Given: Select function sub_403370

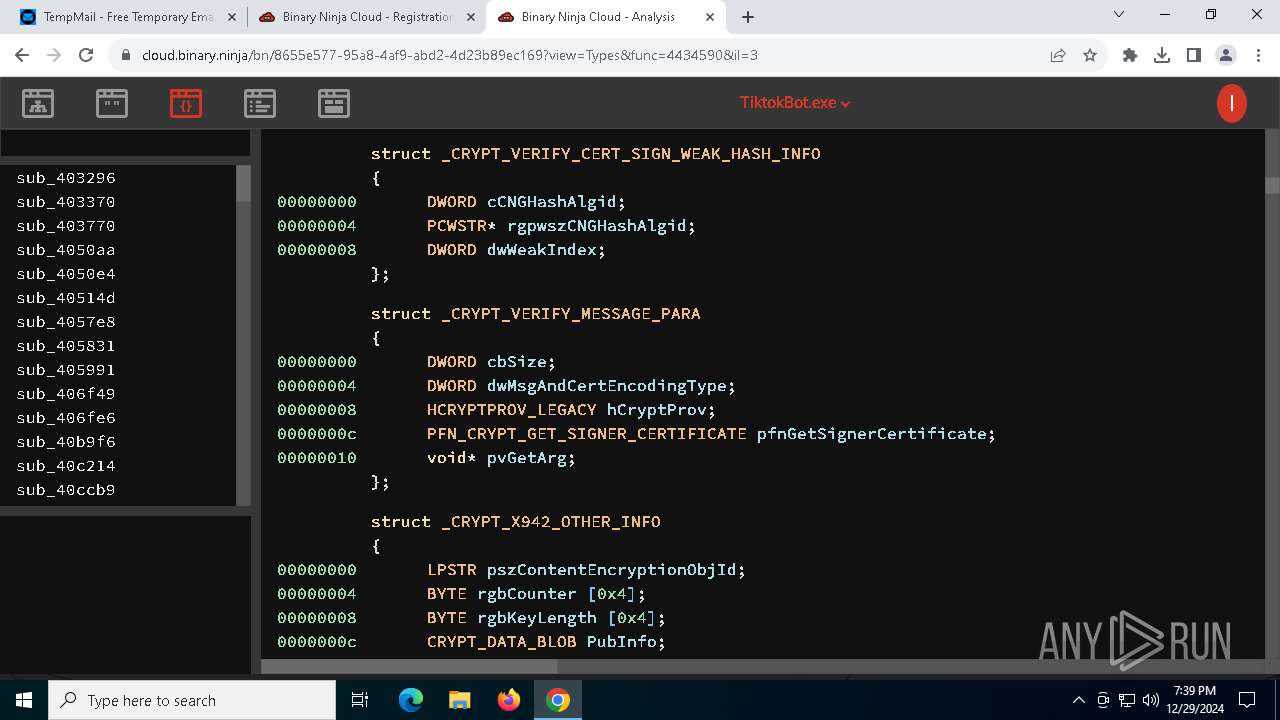Looking at the screenshot, I should 66,202.
